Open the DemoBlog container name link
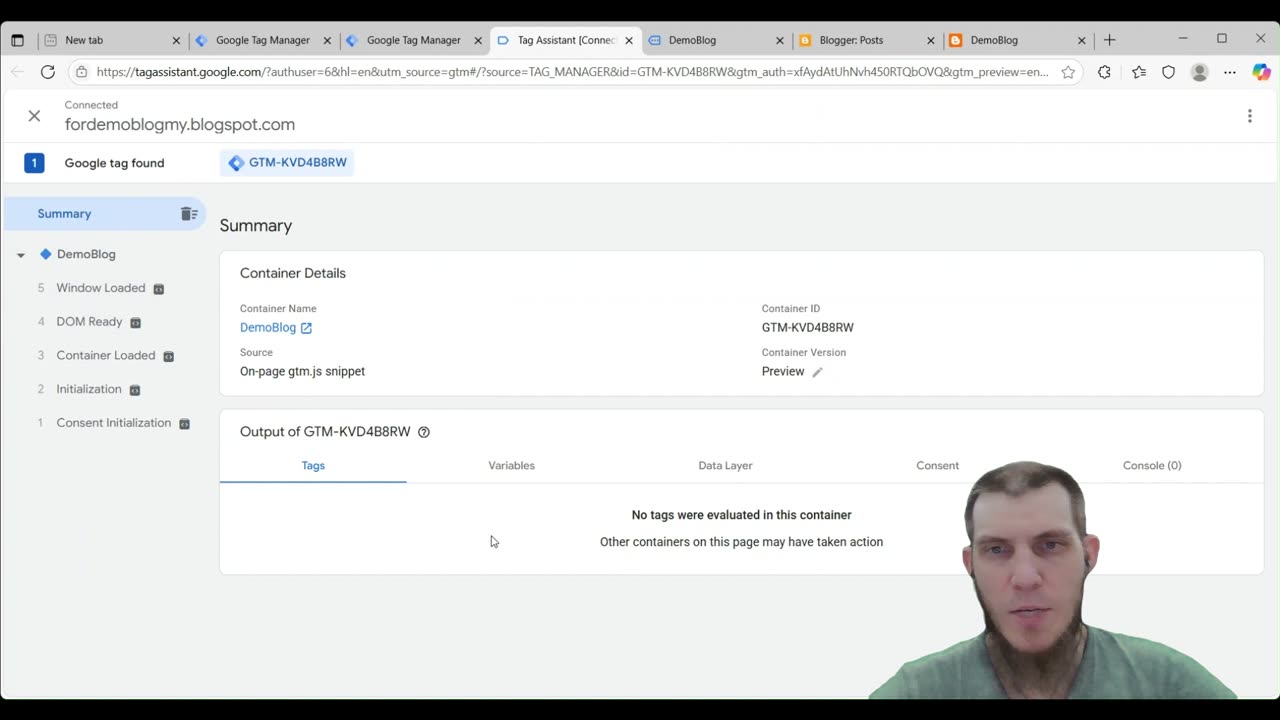The height and width of the screenshot is (720, 1280). pyautogui.click(x=268, y=328)
